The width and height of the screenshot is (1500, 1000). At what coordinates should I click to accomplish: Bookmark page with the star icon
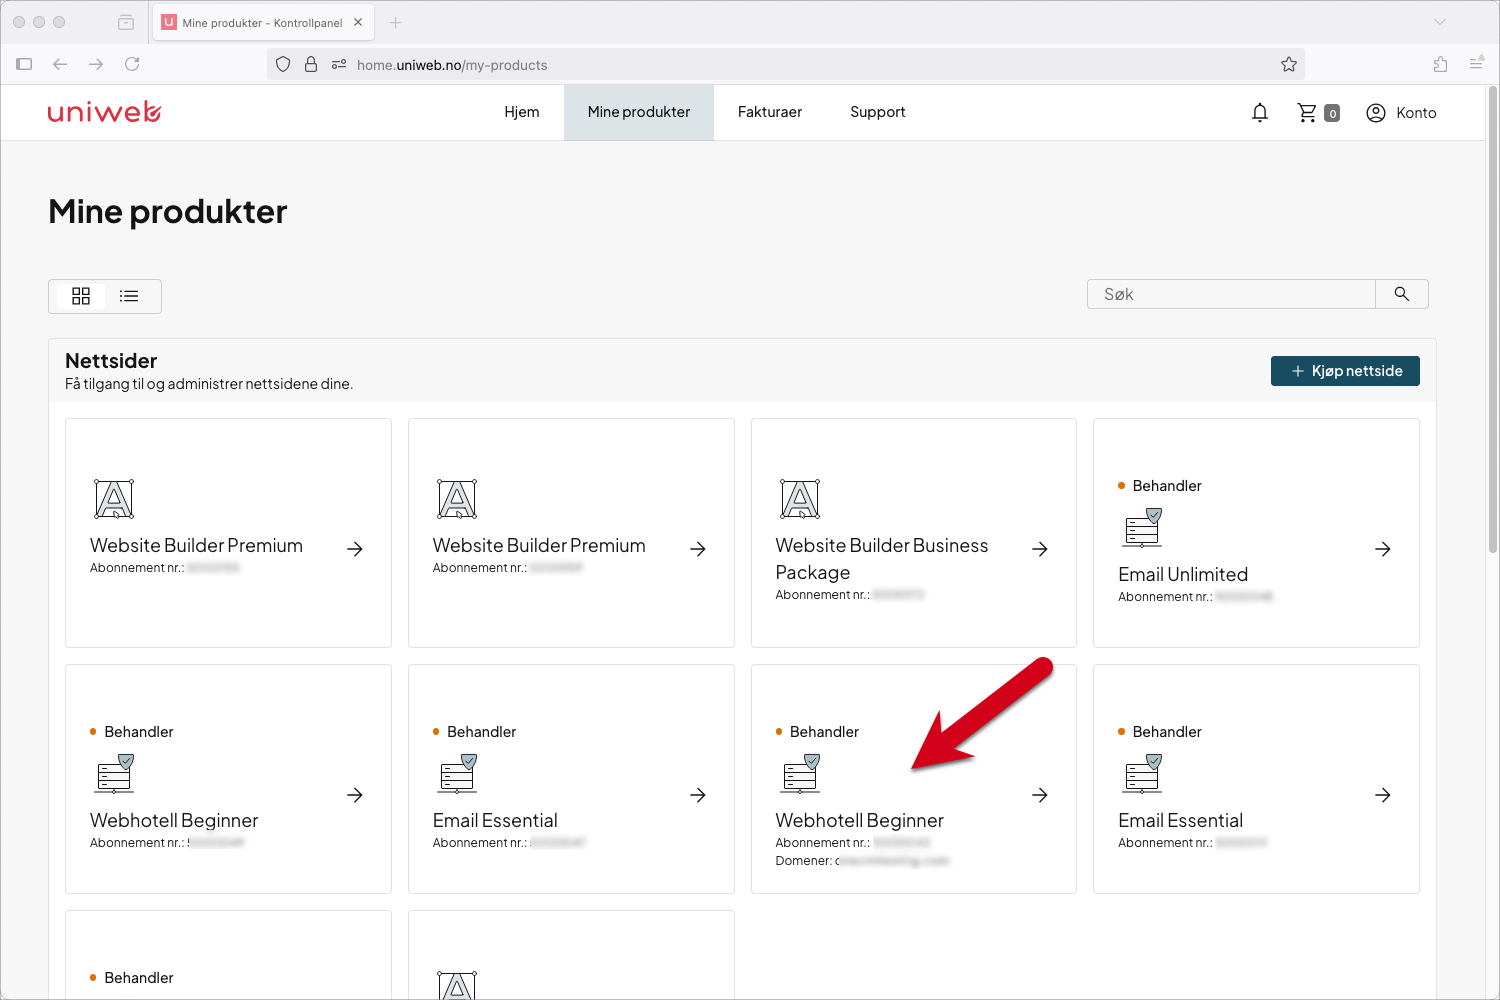pyautogui.click(x=1289, y=64)
